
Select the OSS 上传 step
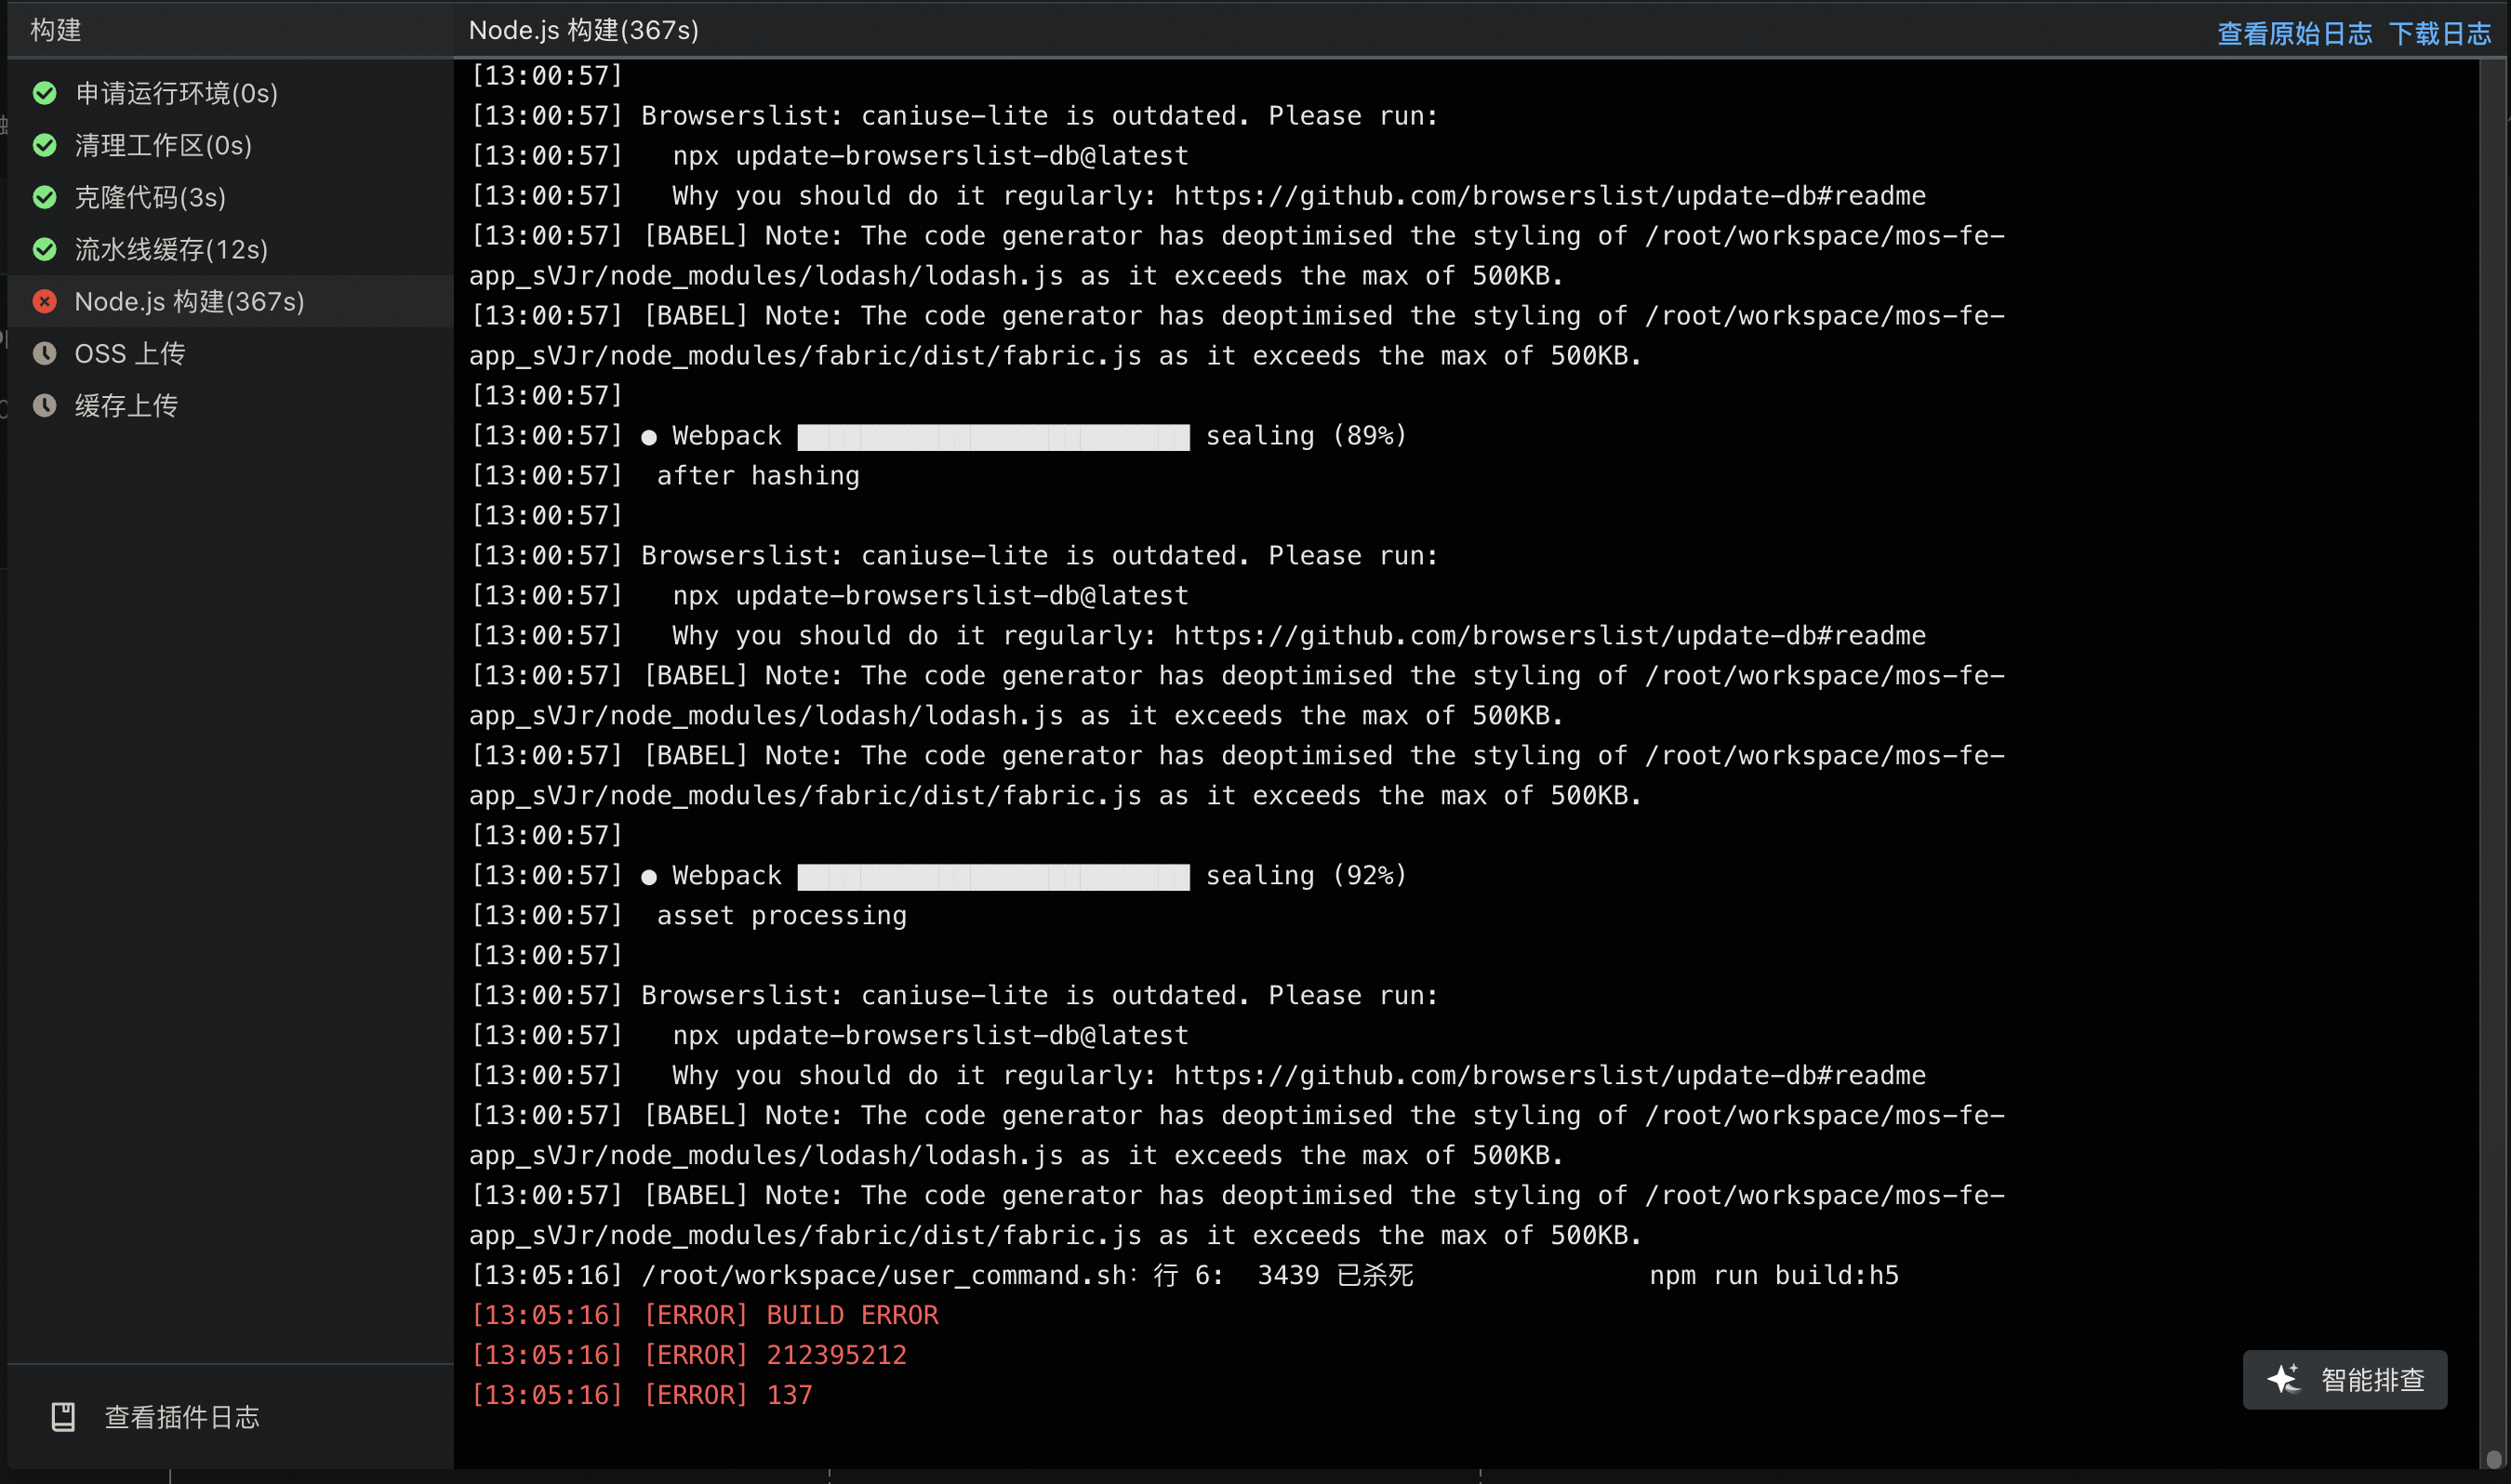230,353
